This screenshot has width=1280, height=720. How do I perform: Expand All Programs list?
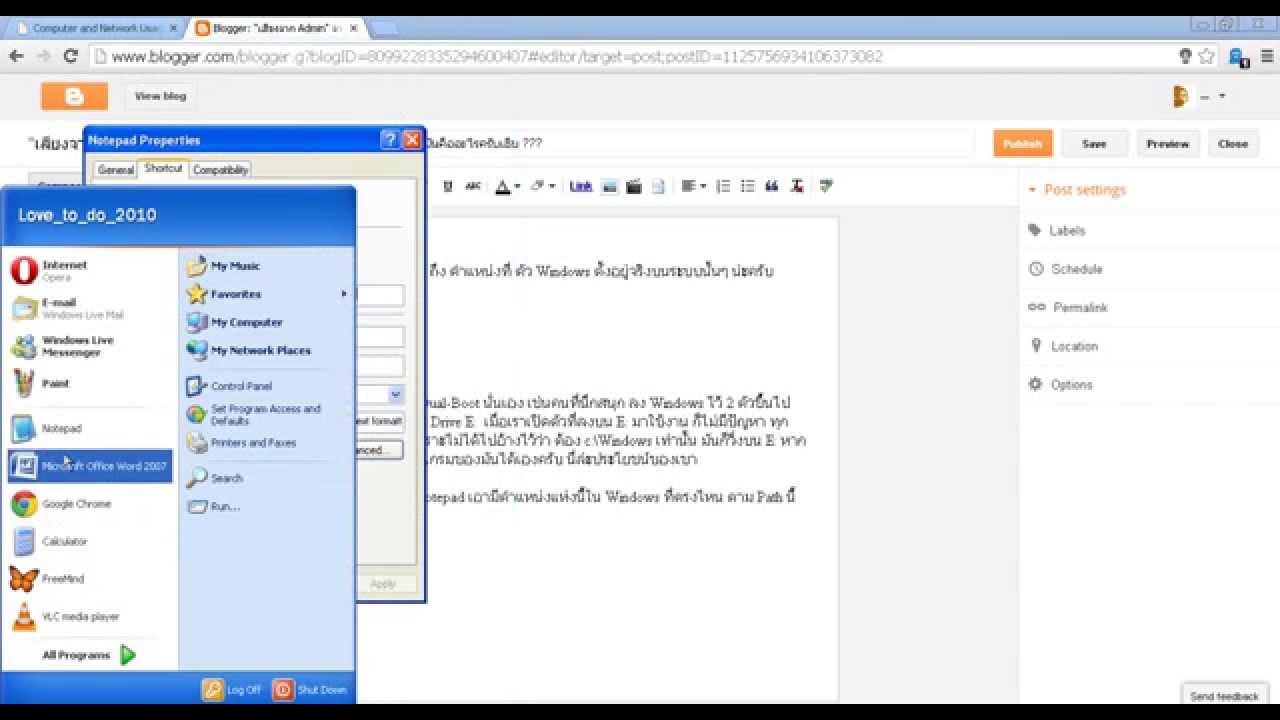[90, 655]
